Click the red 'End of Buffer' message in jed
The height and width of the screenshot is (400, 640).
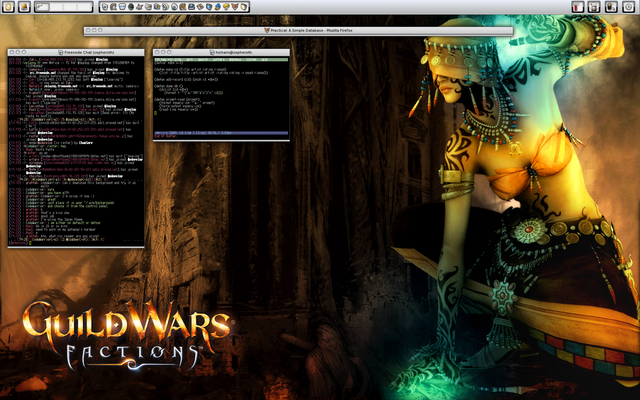click(165, 136)
